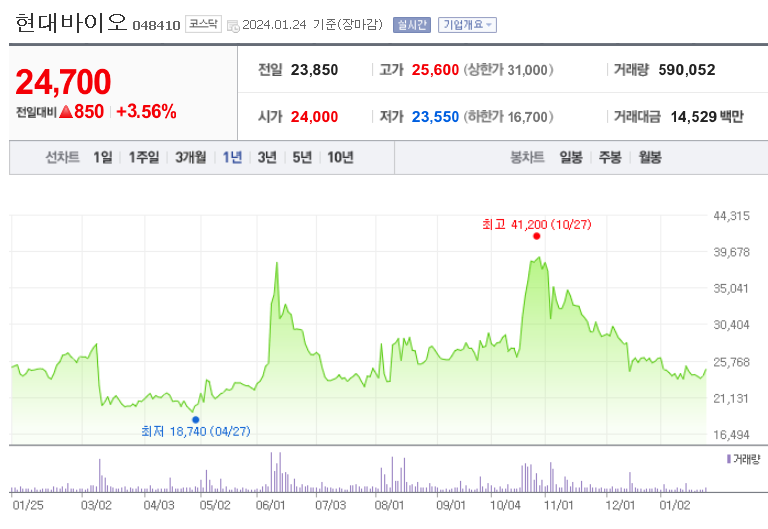Click the stock code 048410

coord(156,25)
